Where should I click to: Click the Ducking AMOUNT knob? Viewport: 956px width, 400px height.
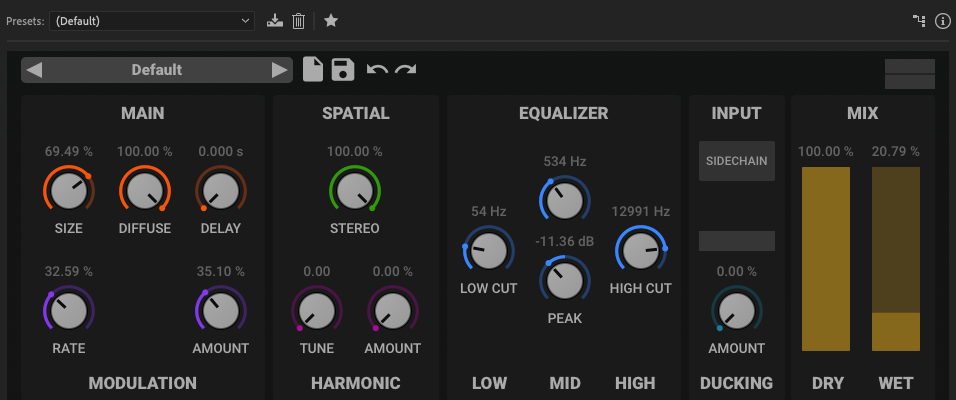[x=736, y=309]
